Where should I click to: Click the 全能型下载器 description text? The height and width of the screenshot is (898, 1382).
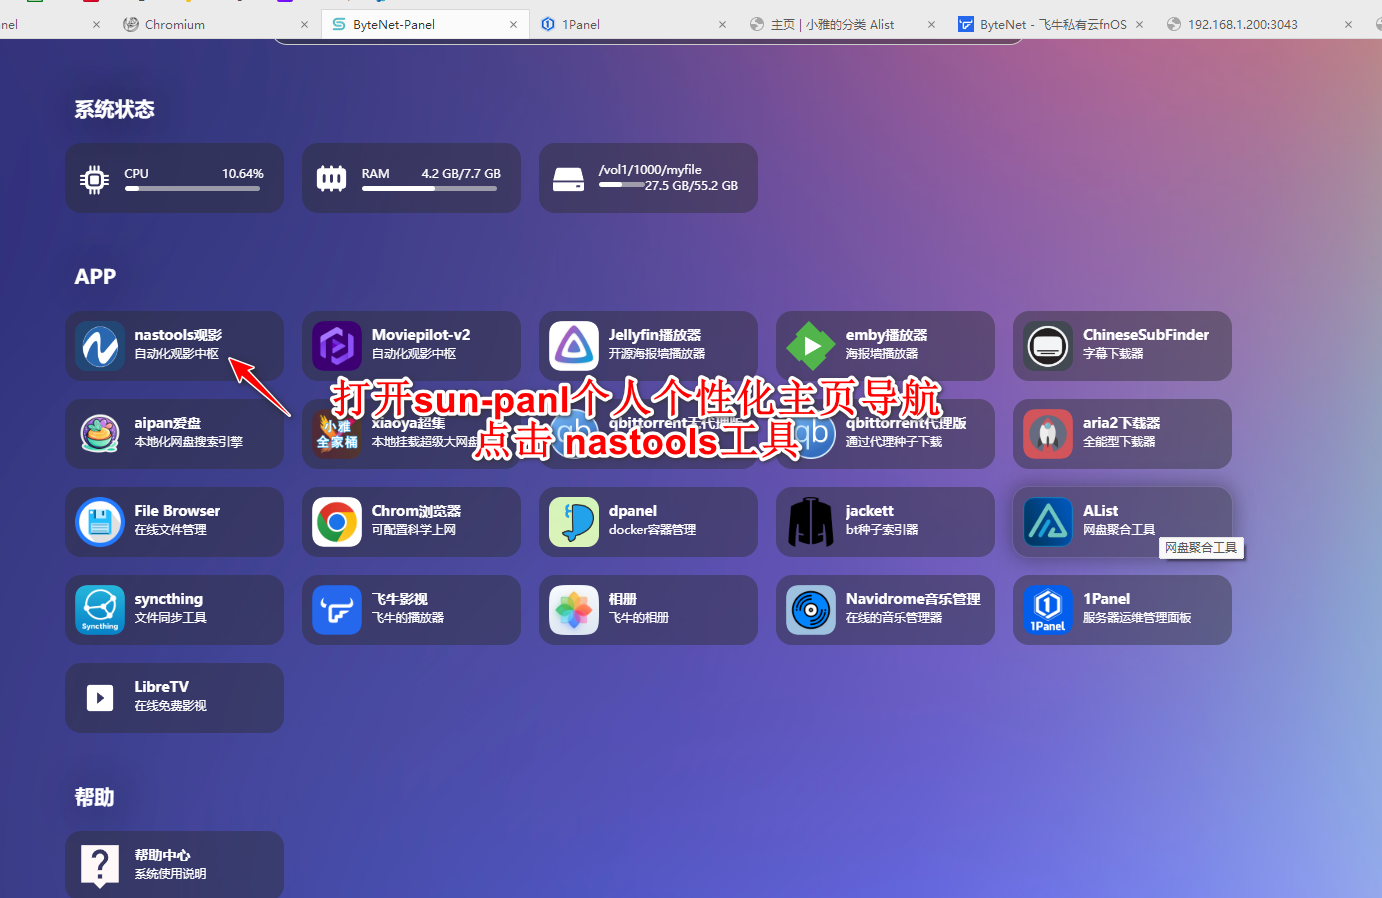pos(1119,442)
